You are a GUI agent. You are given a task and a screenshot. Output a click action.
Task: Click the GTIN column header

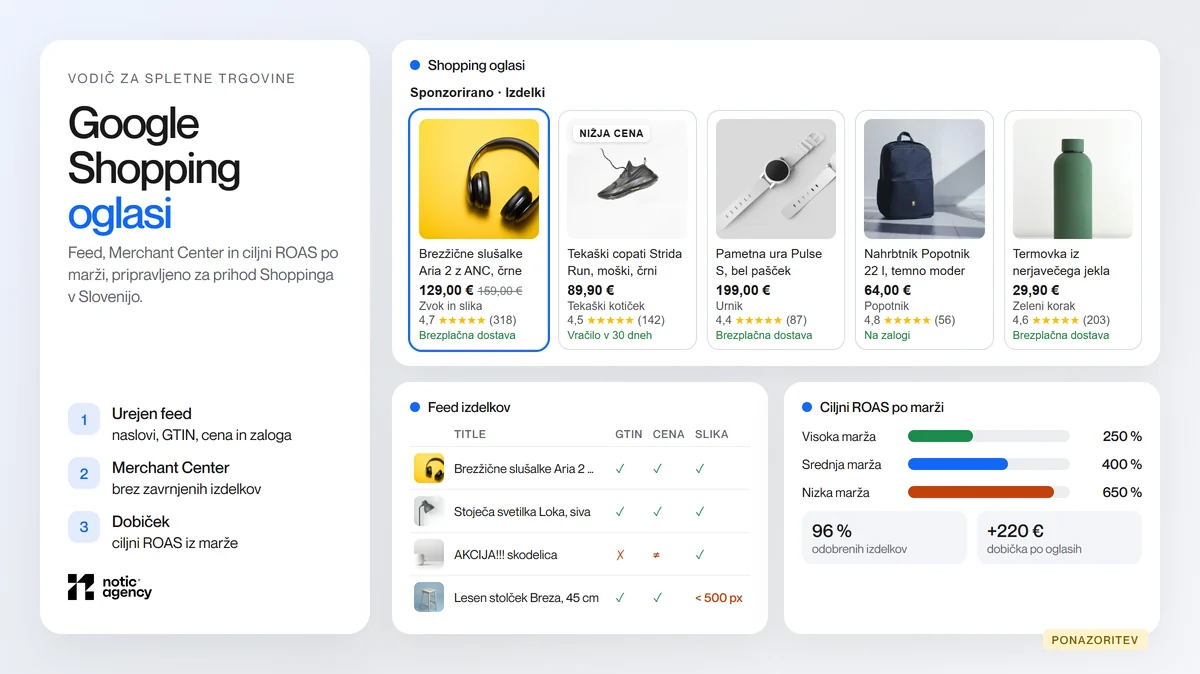tap(629, 434)
